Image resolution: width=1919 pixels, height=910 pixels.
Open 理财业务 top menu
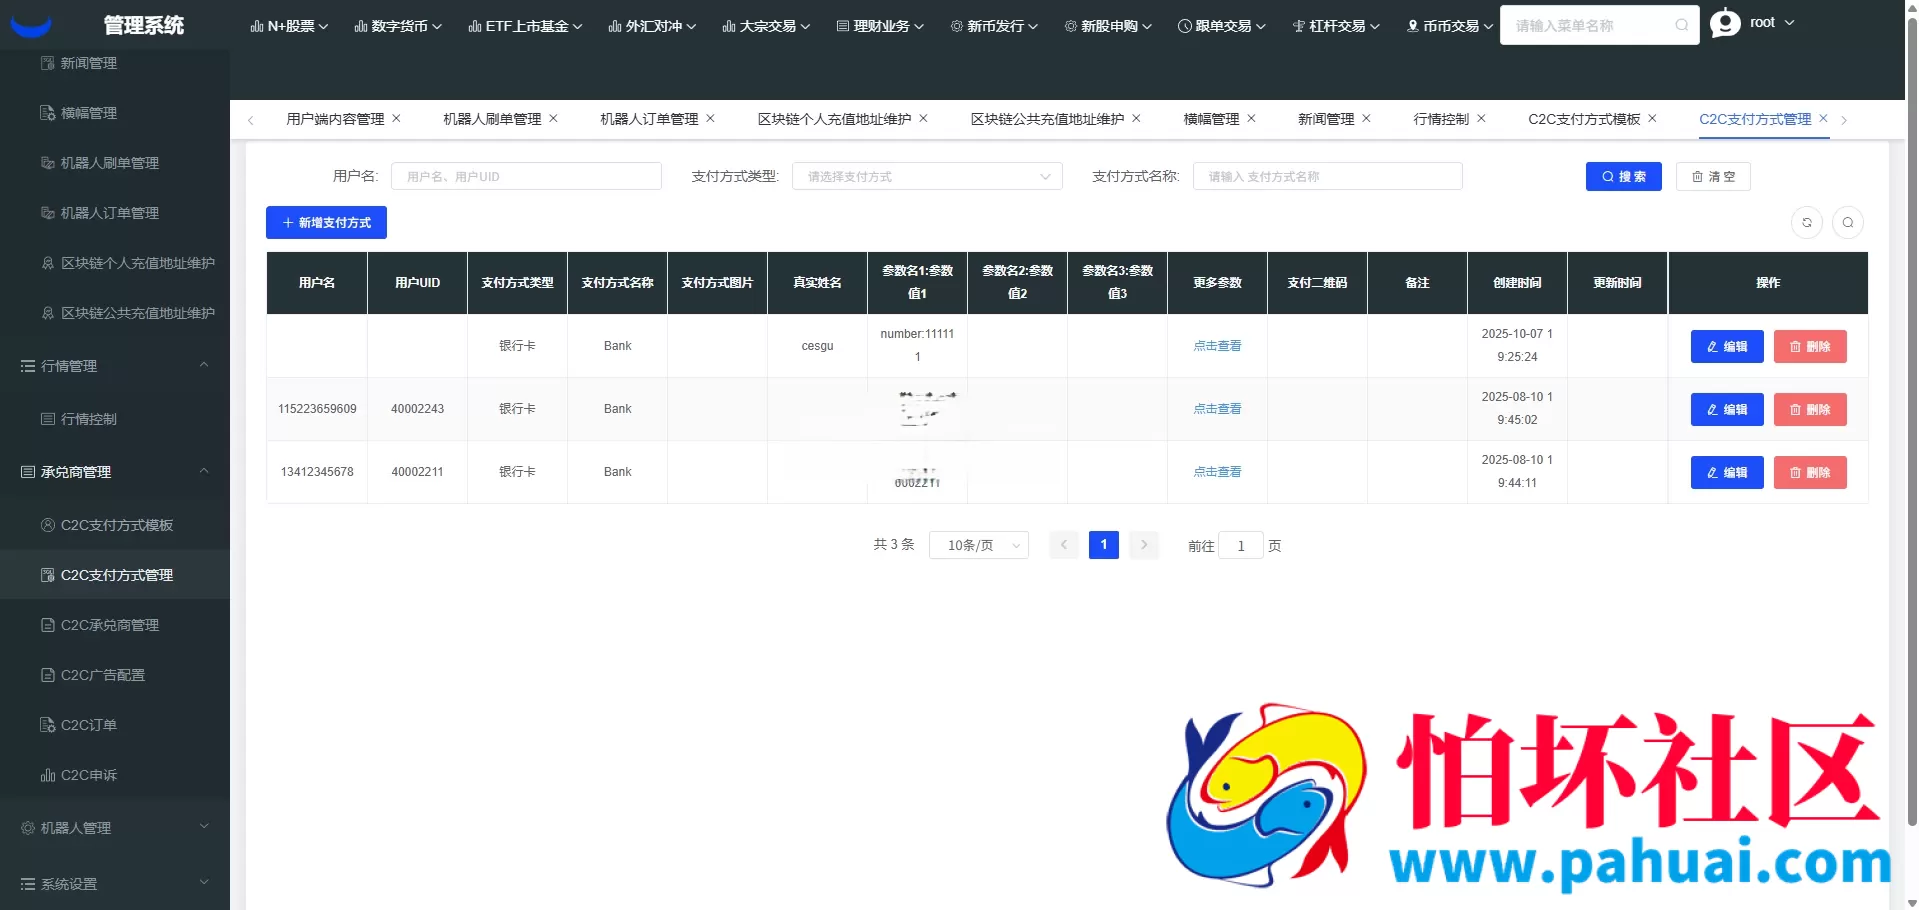pos(880,26)
